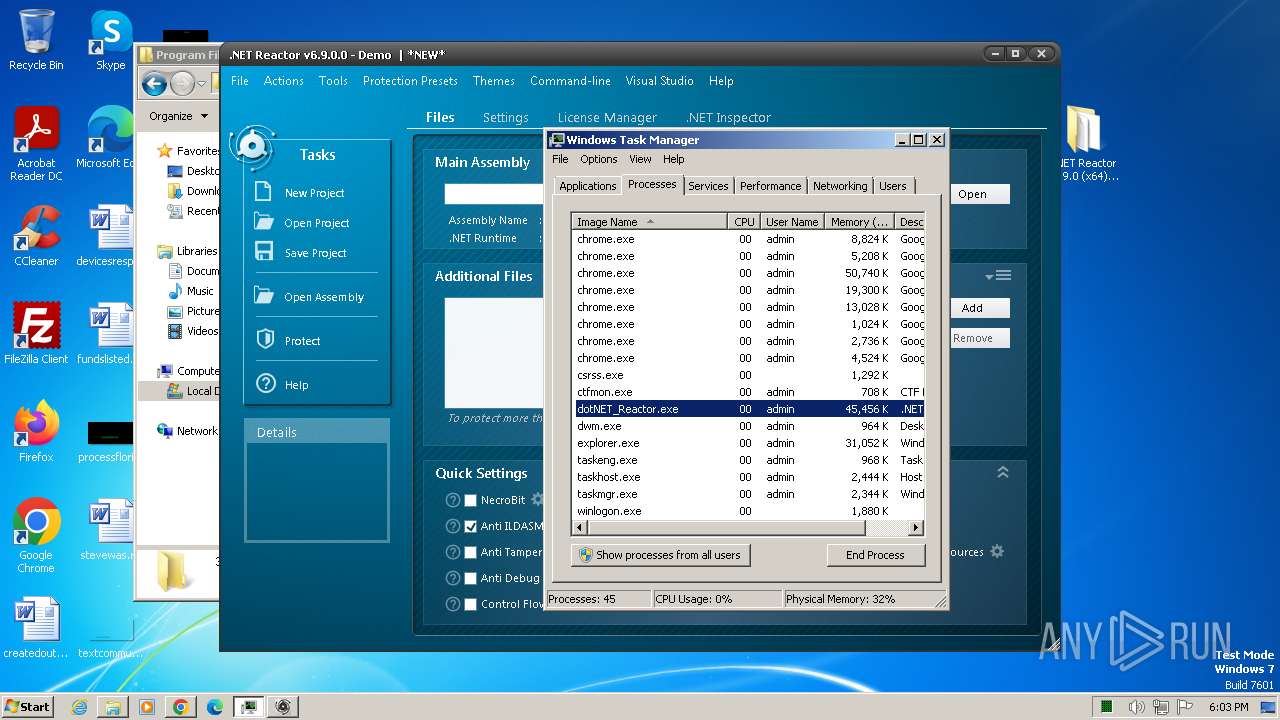The height and width of the screenshot is (720, 1280).
Task: Switch to Task Manager Performance tab
Action: [770, 186]
